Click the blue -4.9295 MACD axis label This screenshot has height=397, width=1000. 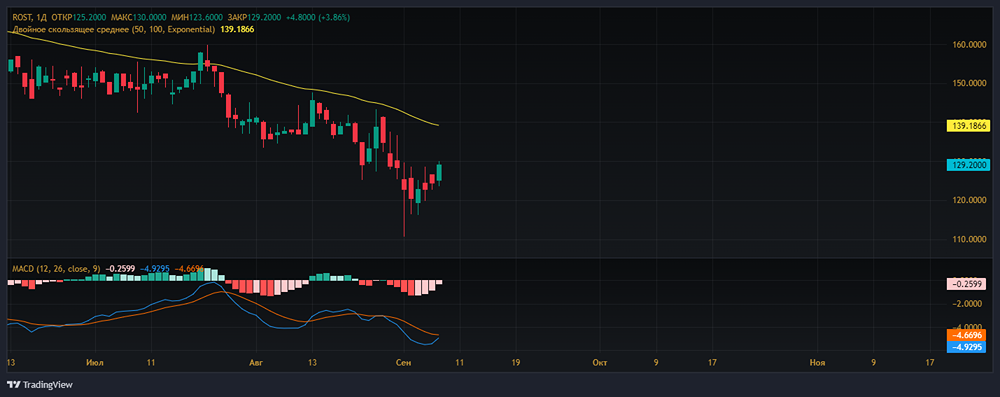click(967, 347)
